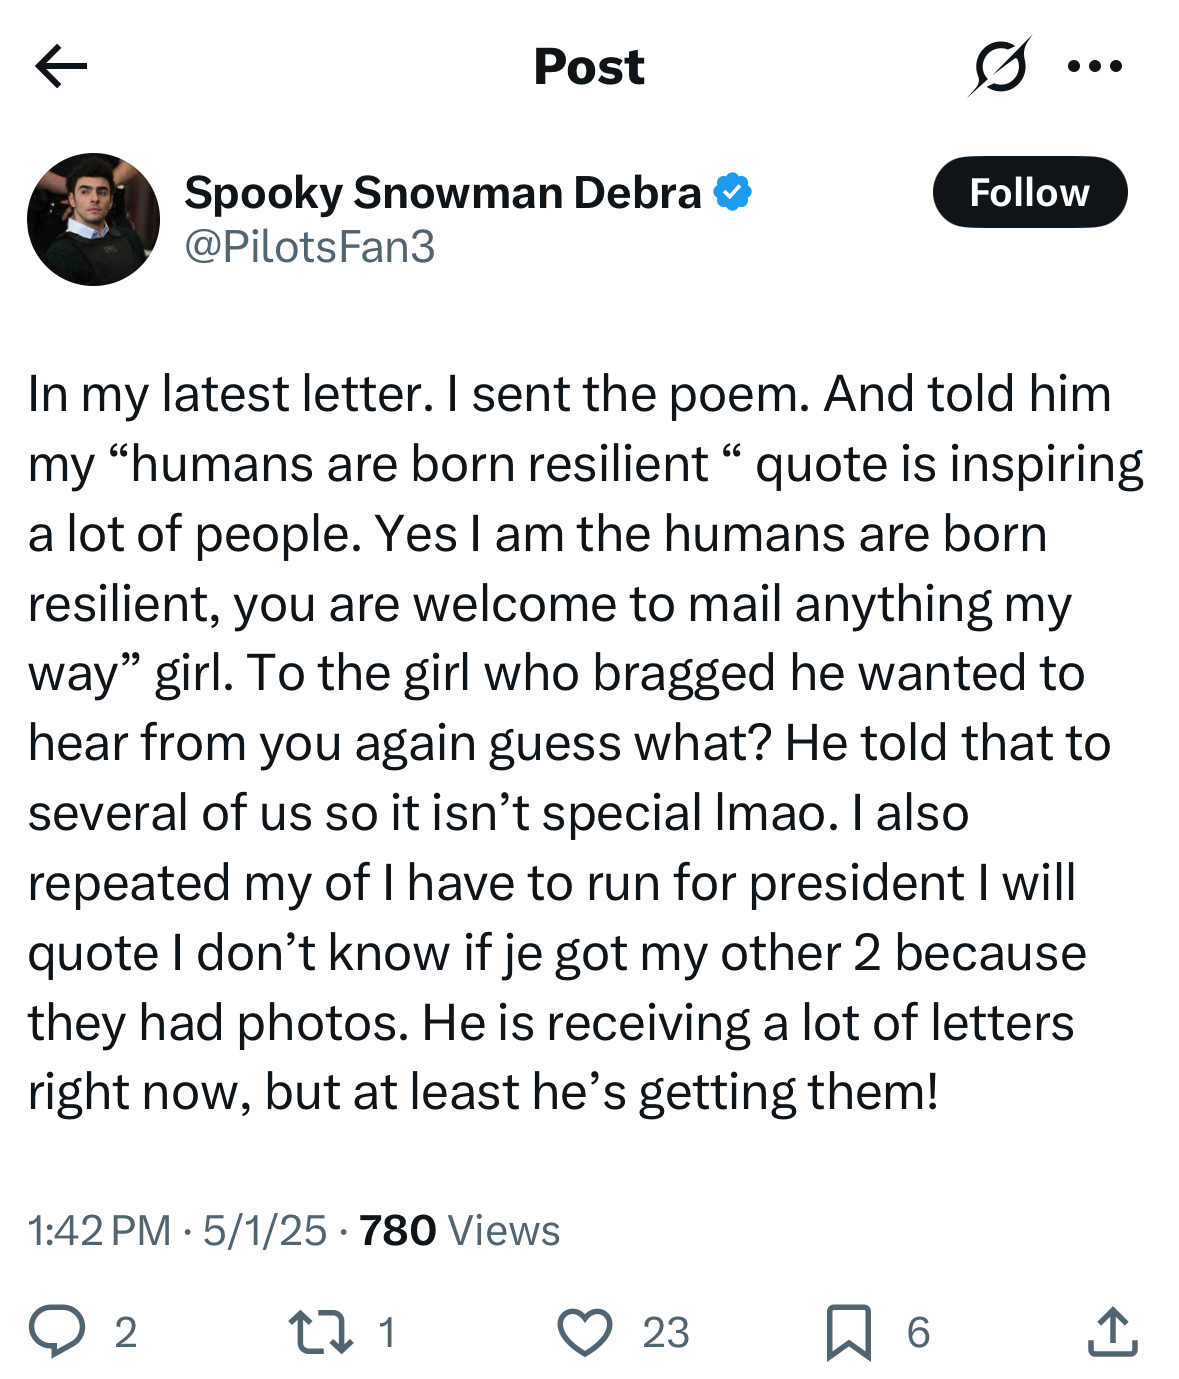Viewport: 1179px width, 1379px height.
Task: Tap the blue verified badge
Action: pos(733,192)
